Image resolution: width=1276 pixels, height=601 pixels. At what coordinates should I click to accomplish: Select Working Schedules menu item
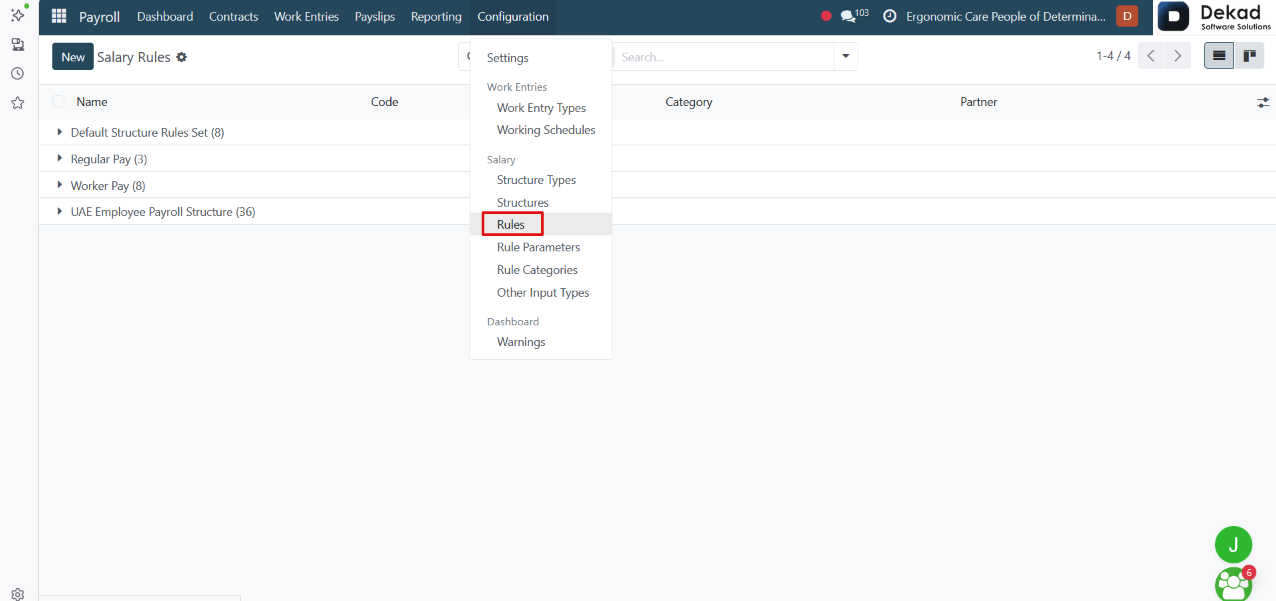[x=546, y=130]
